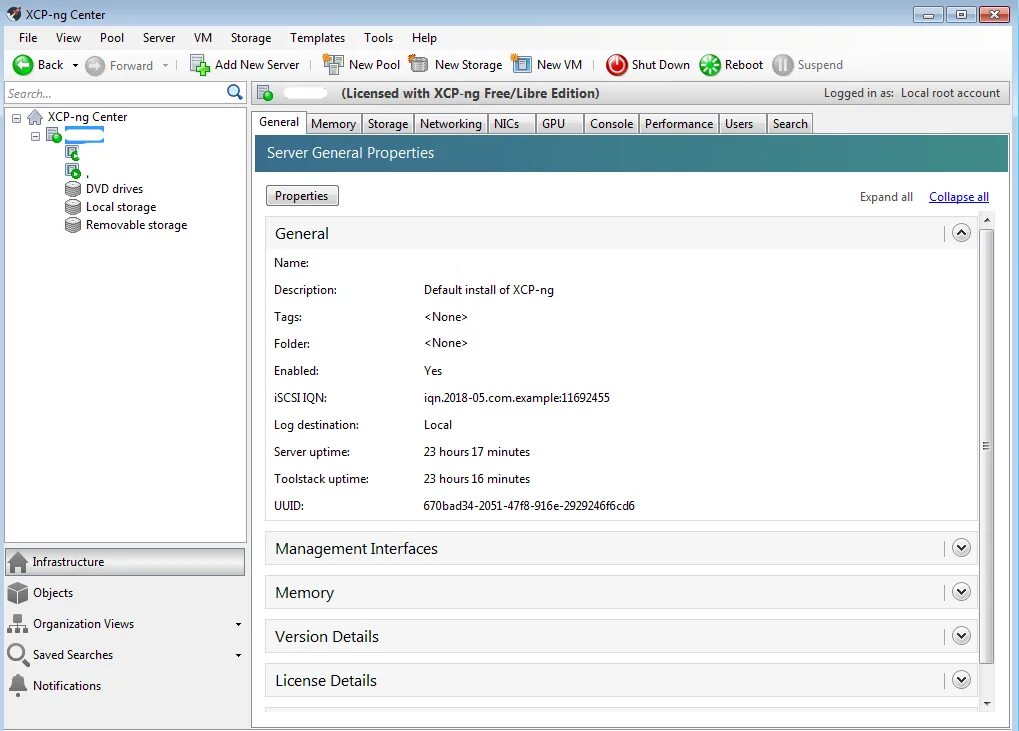Viewport: 1019px width, 731px height.
Task: Select the Local storage disk icon
Action: tap(73, 207)
